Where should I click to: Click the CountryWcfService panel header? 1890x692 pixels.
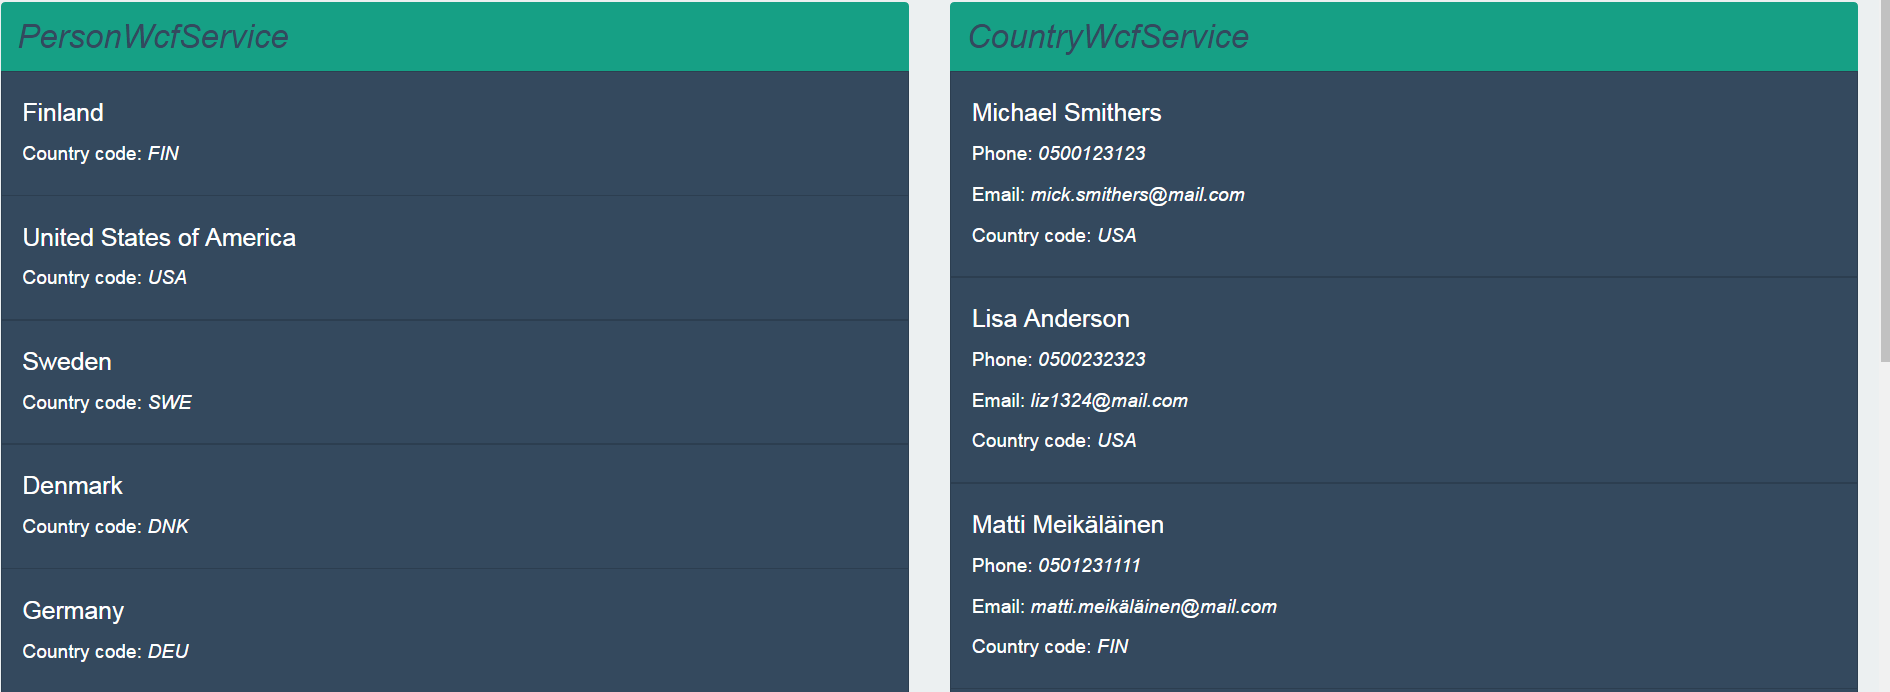tap(1403, 36)
